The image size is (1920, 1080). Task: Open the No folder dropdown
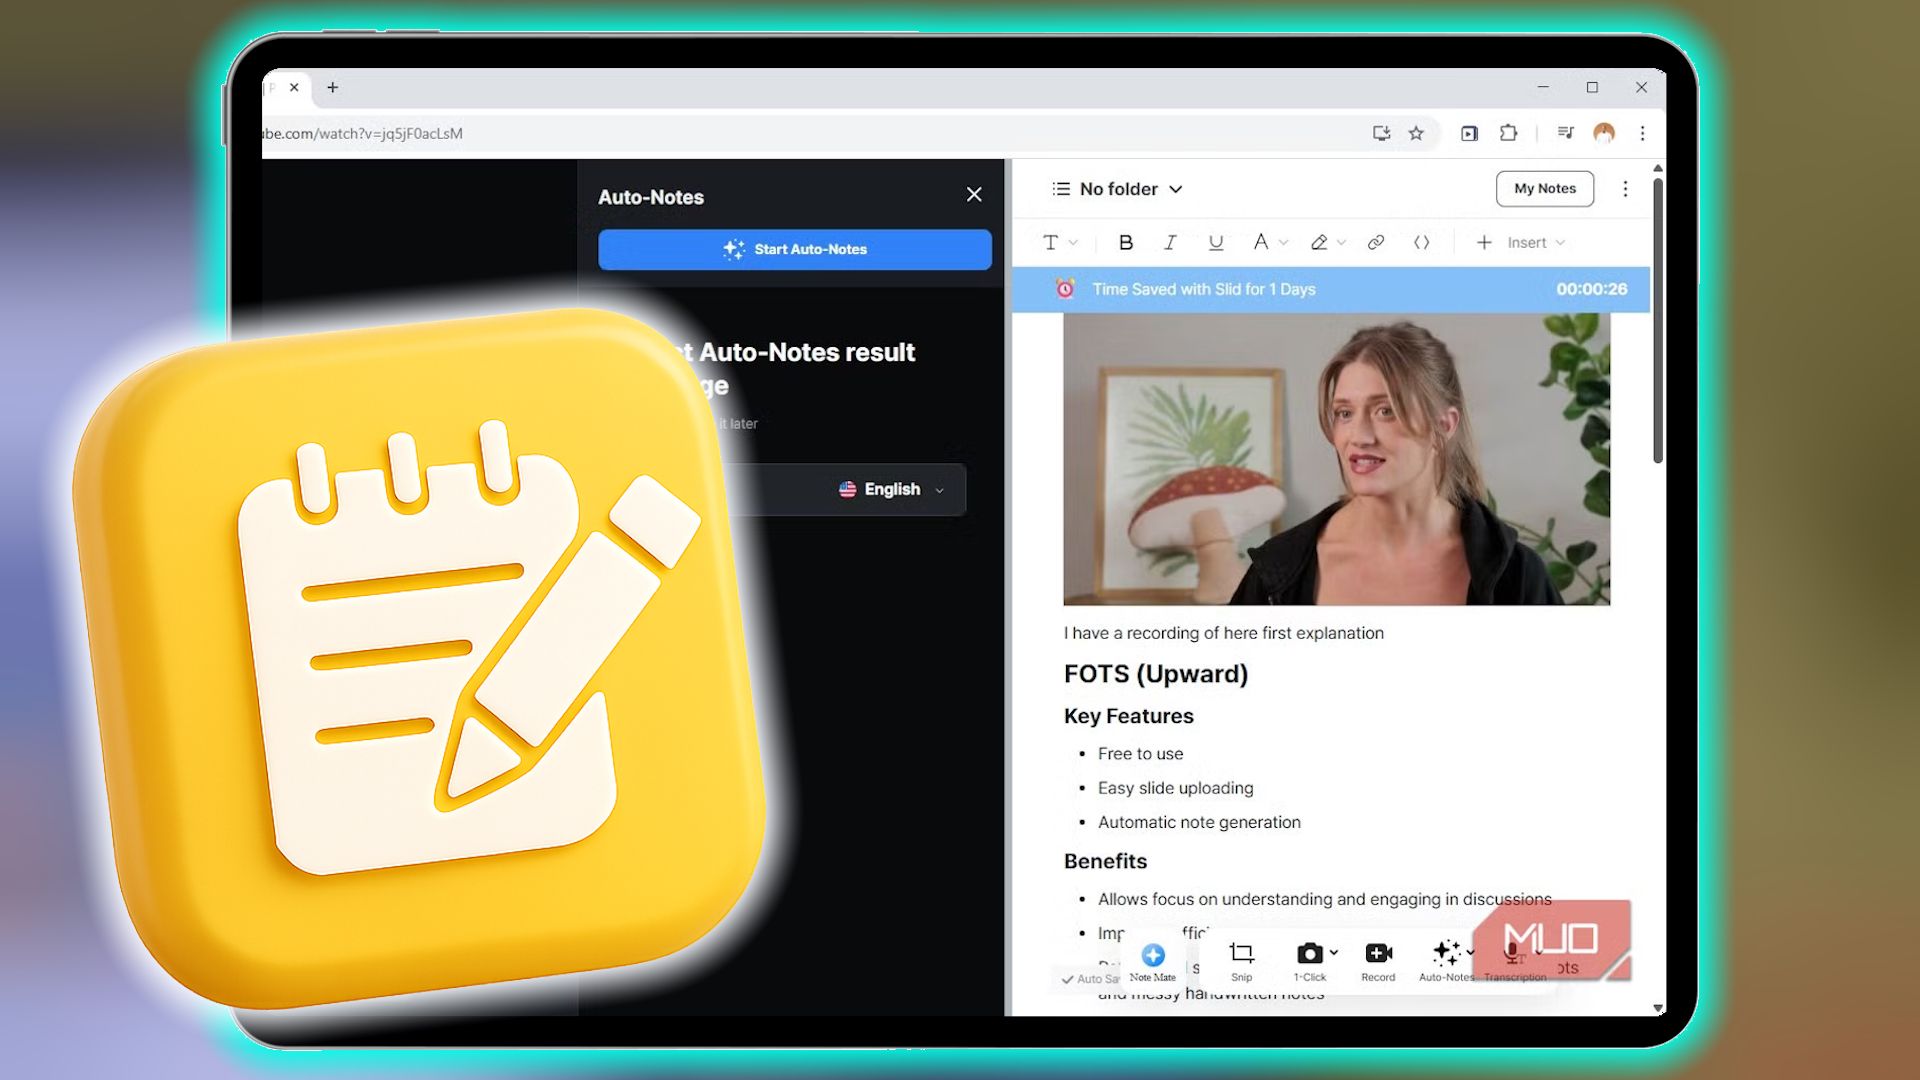click(x=1117, y=188)
